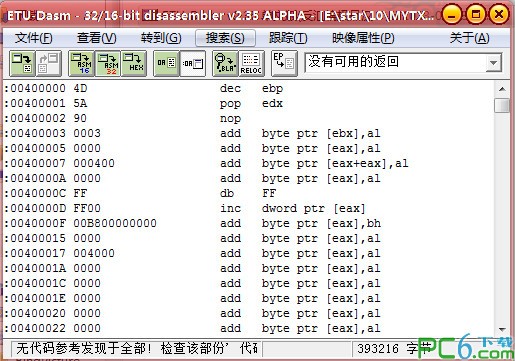Image resolution: width=515 pixels, height=361 pixels.
Task: Open the RELOC relocations icon
Action: point(252,63)
